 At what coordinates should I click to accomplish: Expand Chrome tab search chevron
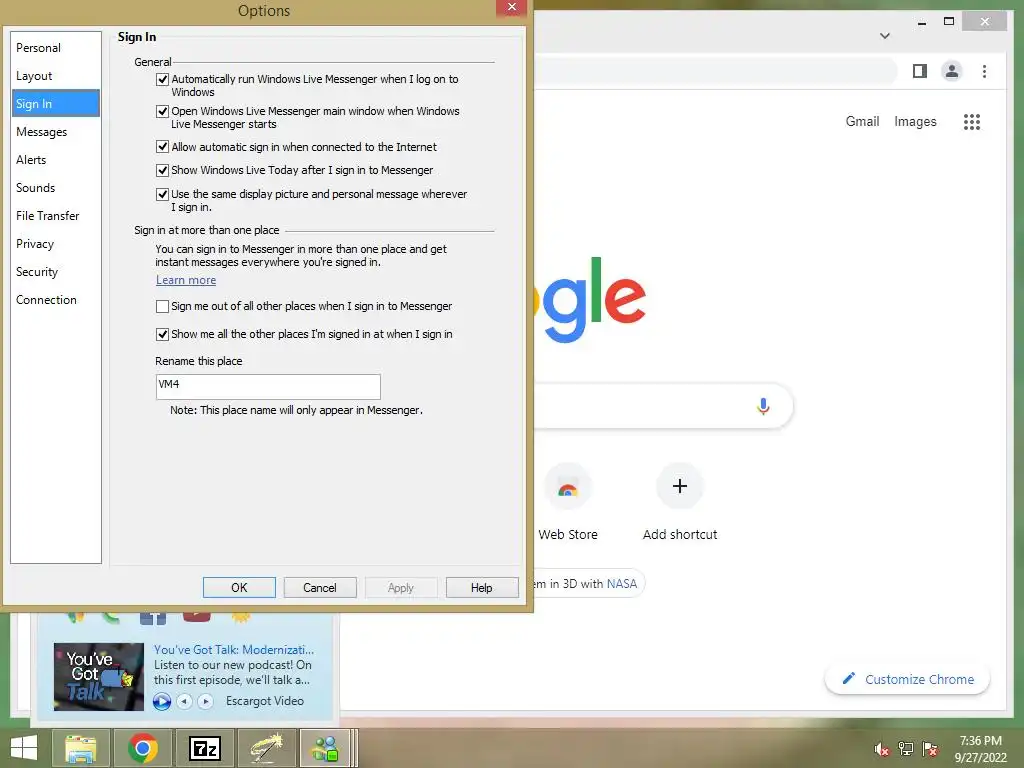click(885, 36)
